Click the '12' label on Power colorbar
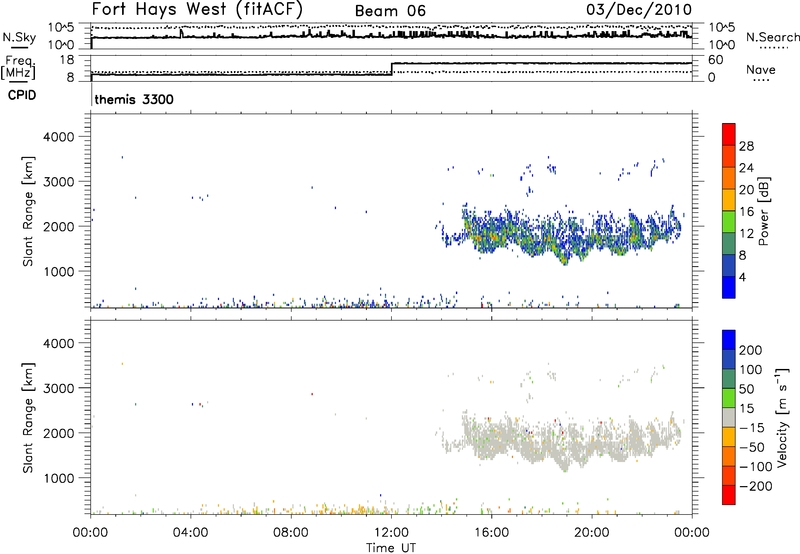Image resolution: width=800 pixels, height=554 pixels. point(746,234)
